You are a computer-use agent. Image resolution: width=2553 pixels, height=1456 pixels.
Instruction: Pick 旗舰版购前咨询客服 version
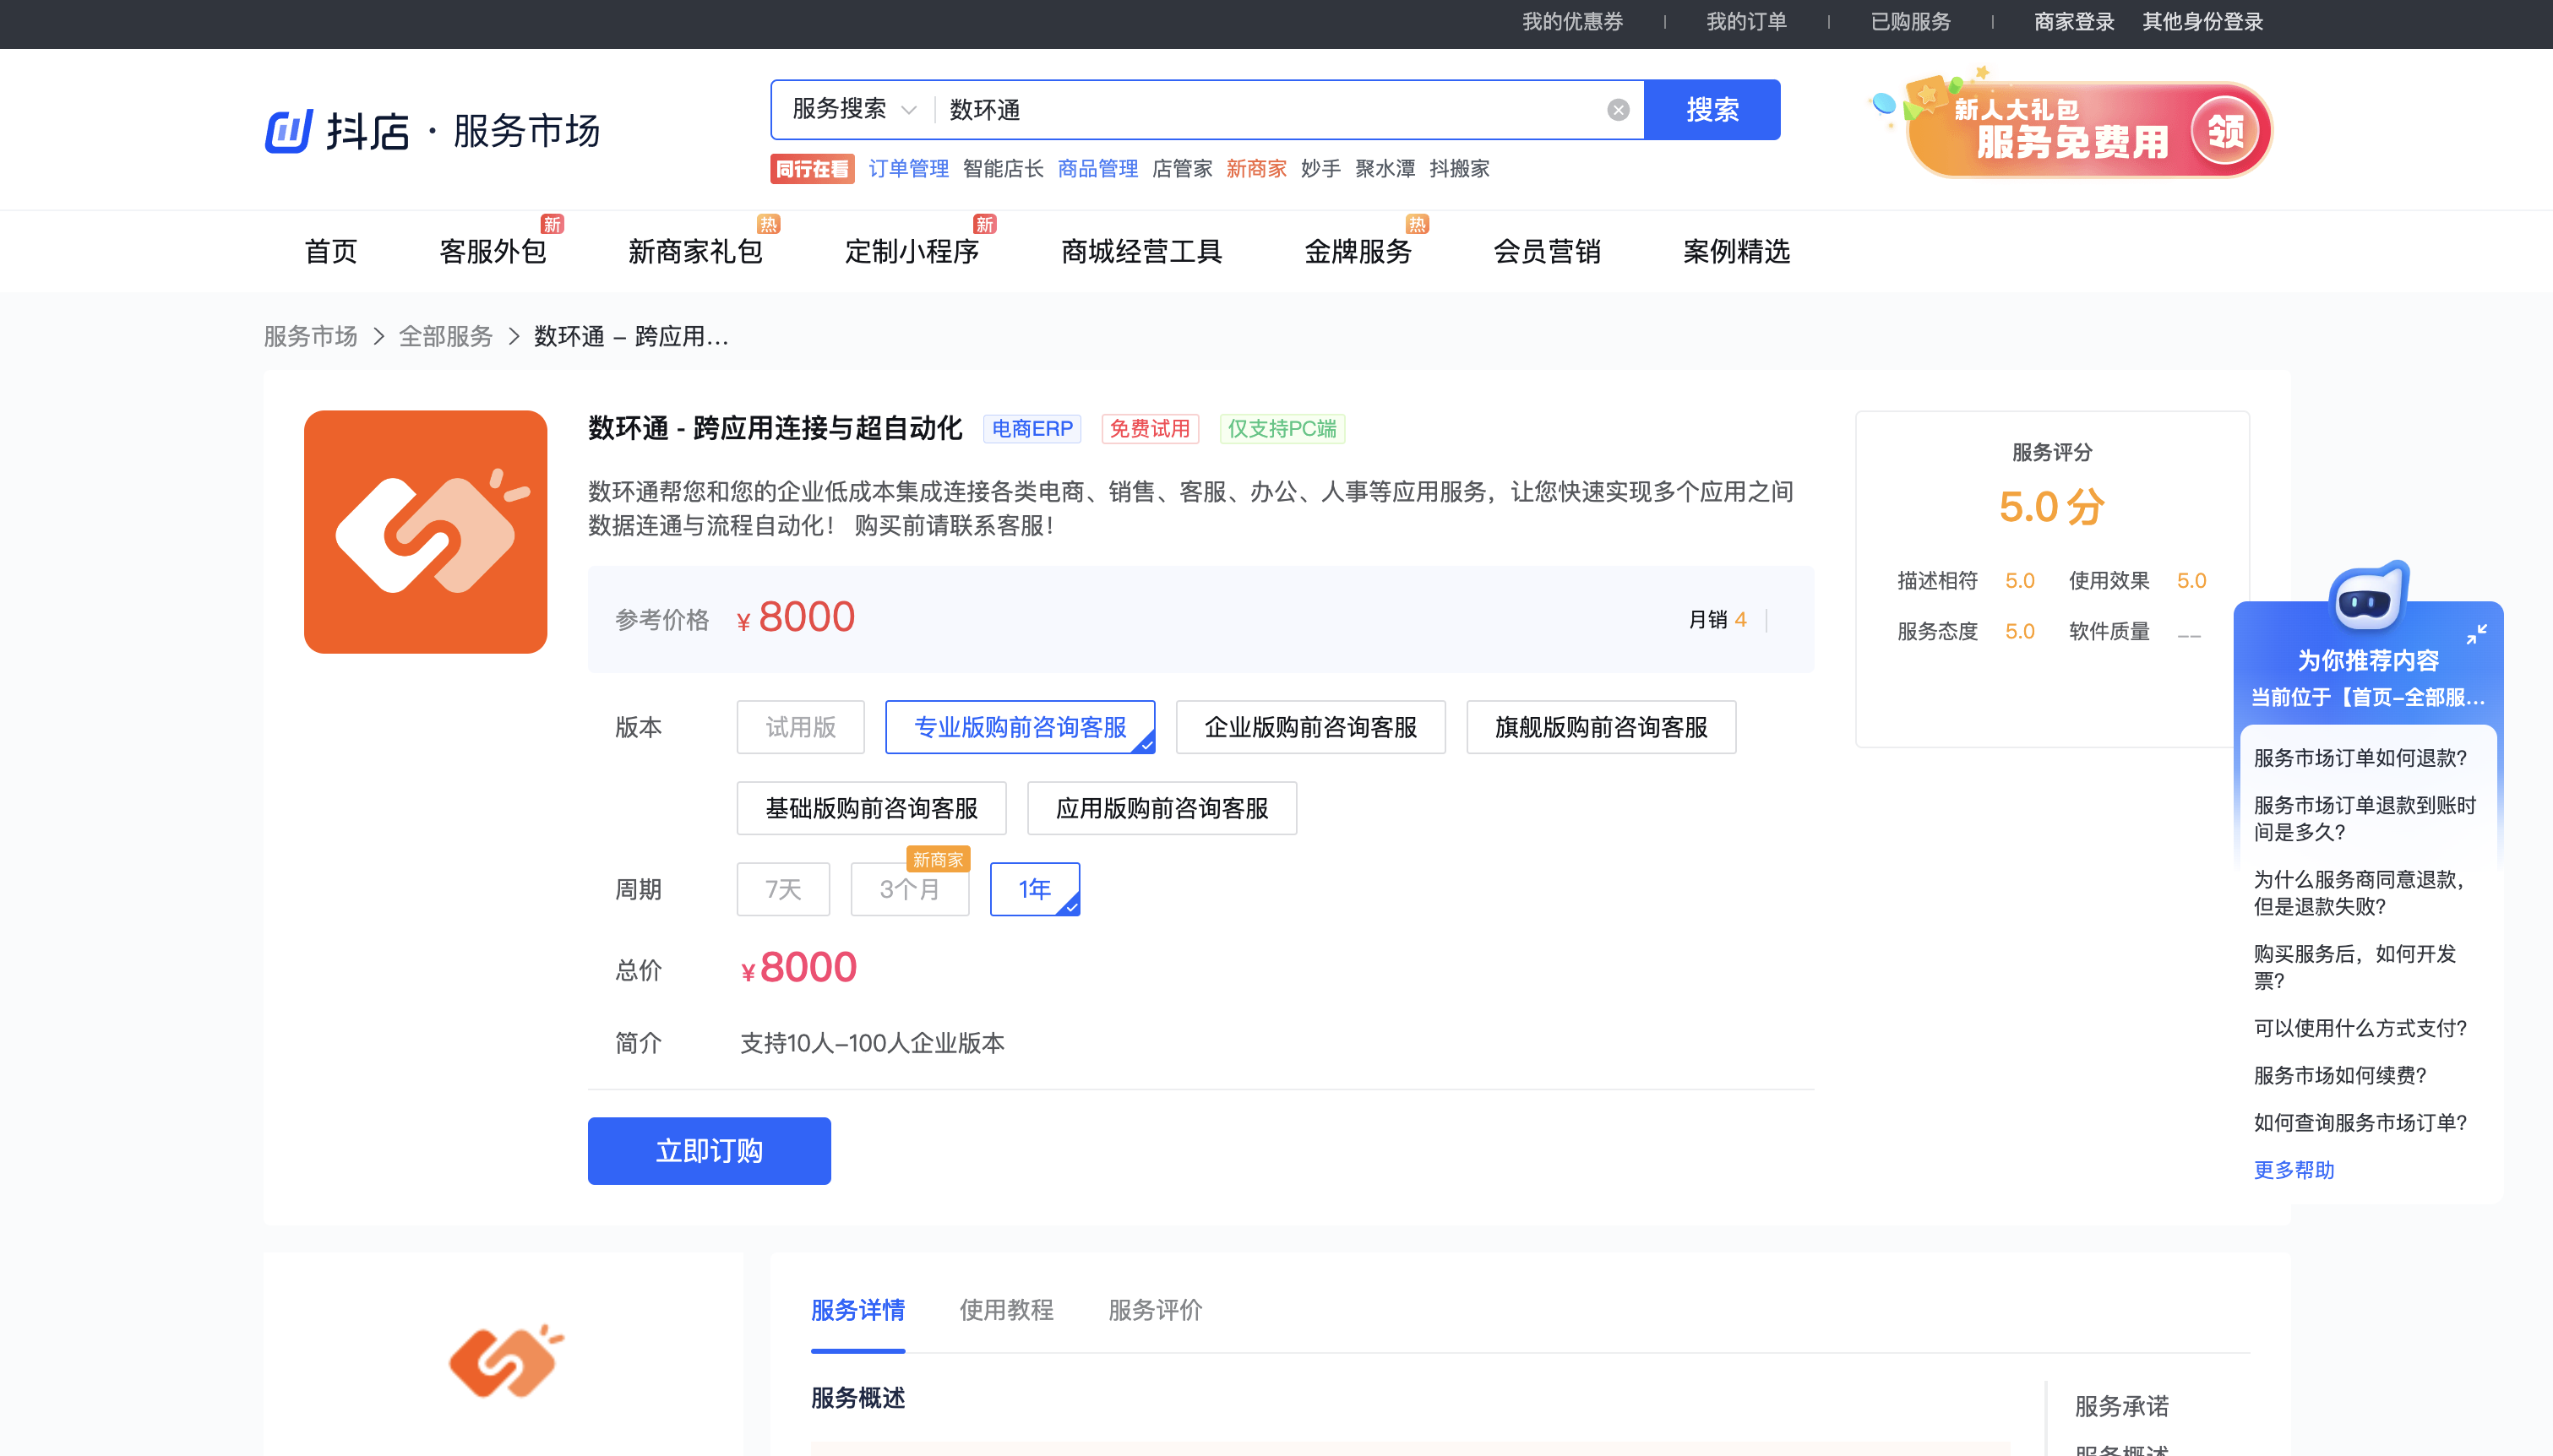1600,727
